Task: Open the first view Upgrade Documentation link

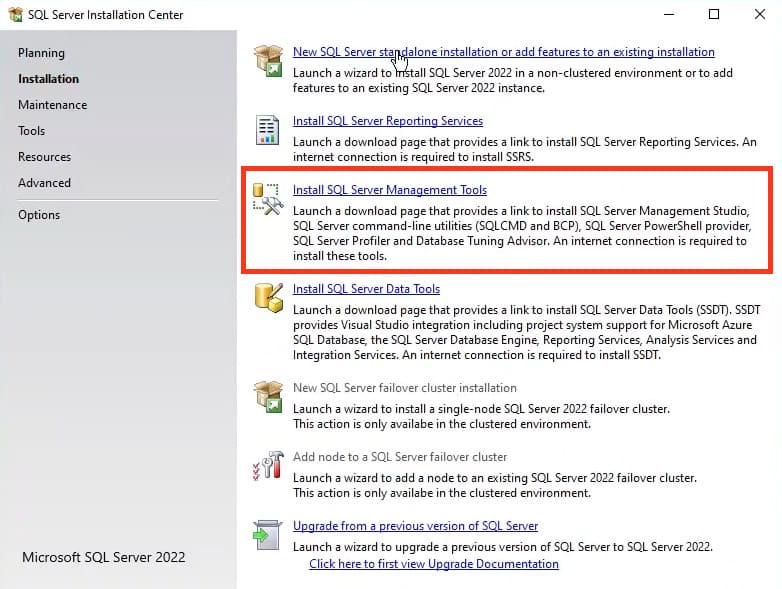Action: [x=433, y=564]
